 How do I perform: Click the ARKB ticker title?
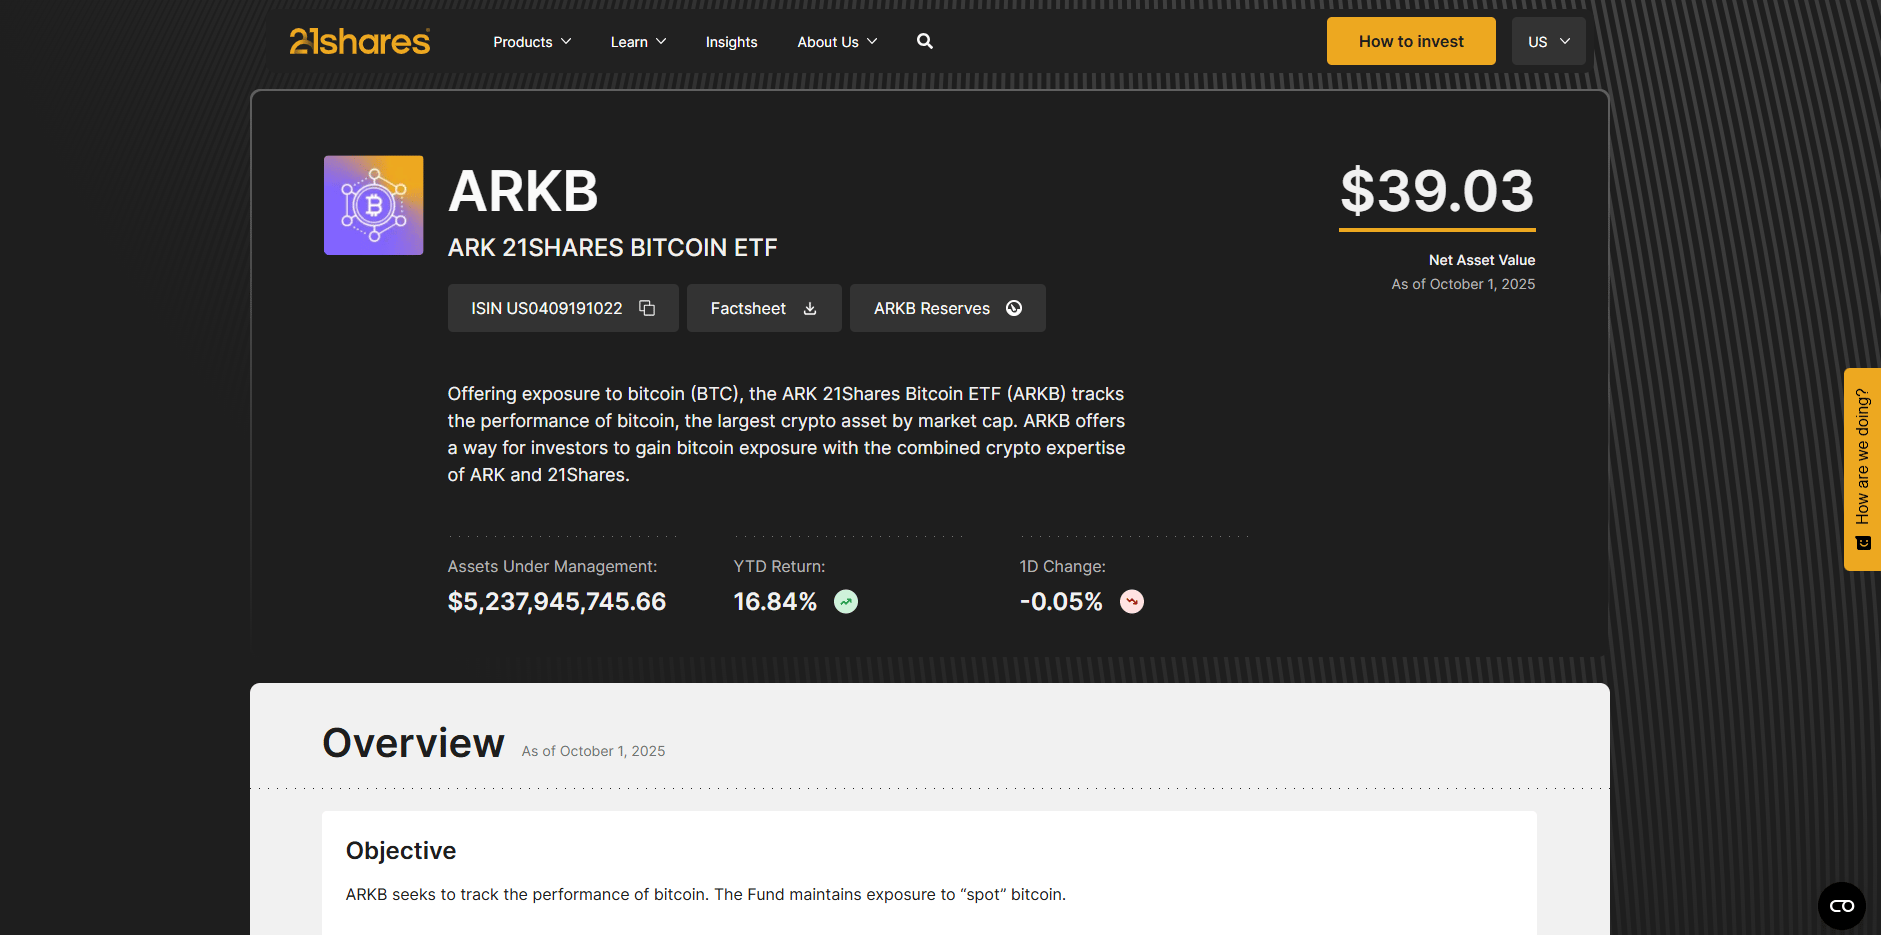coord(523,191)
